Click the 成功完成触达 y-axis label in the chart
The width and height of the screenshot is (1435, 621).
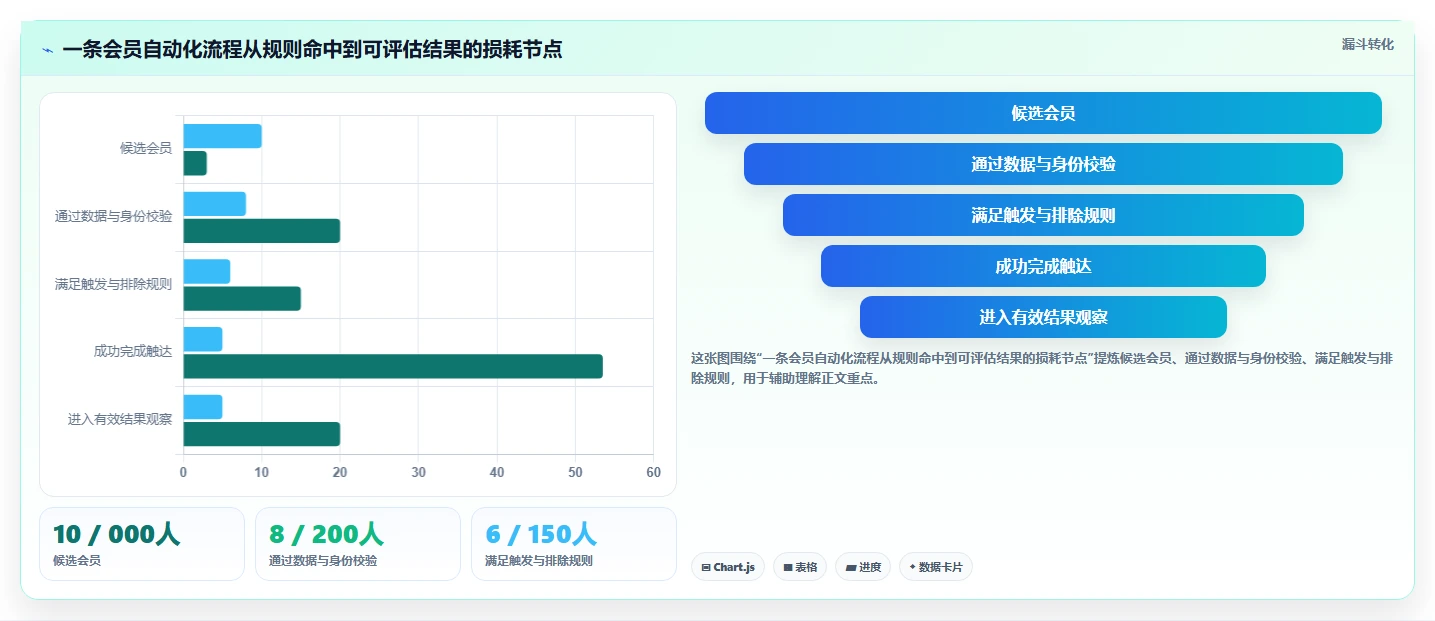(x=133, y=352)
